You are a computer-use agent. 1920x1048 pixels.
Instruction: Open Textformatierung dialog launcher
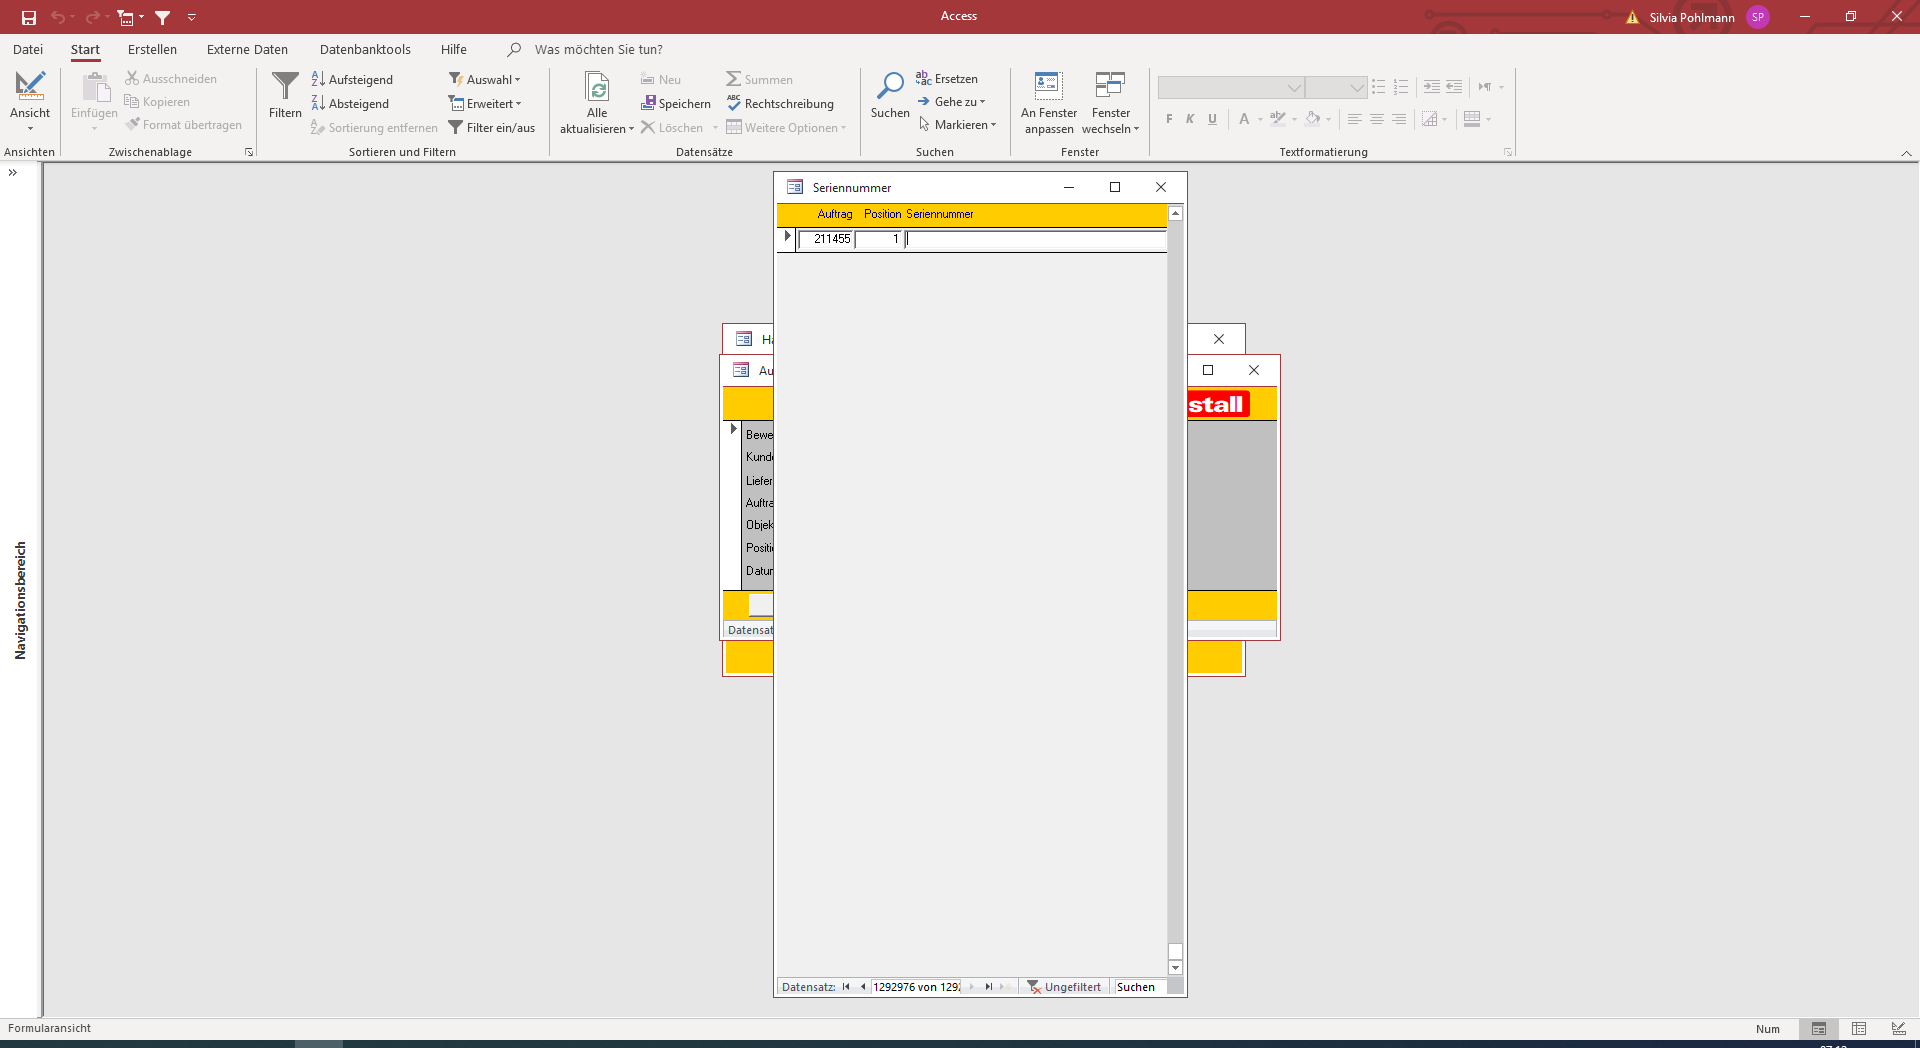click(1508, 152)
